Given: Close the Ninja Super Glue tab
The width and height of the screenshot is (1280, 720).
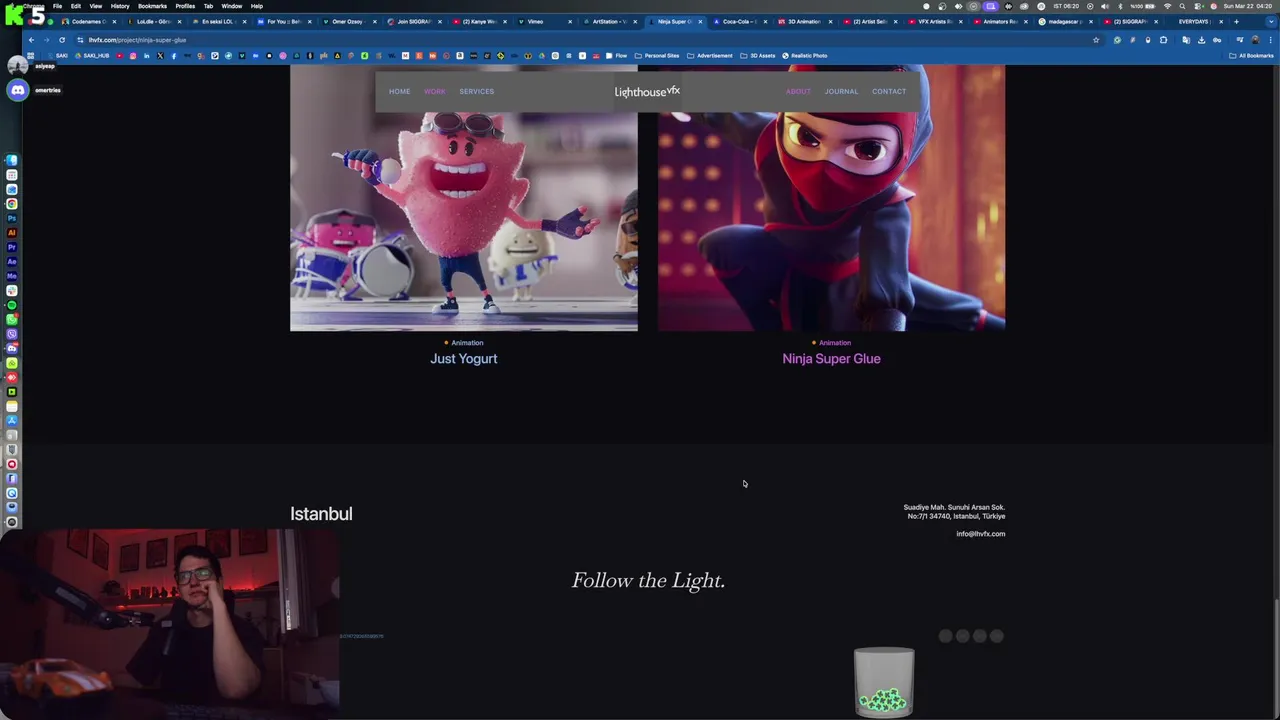Looking at the screenshot, I should pos(700,22).
